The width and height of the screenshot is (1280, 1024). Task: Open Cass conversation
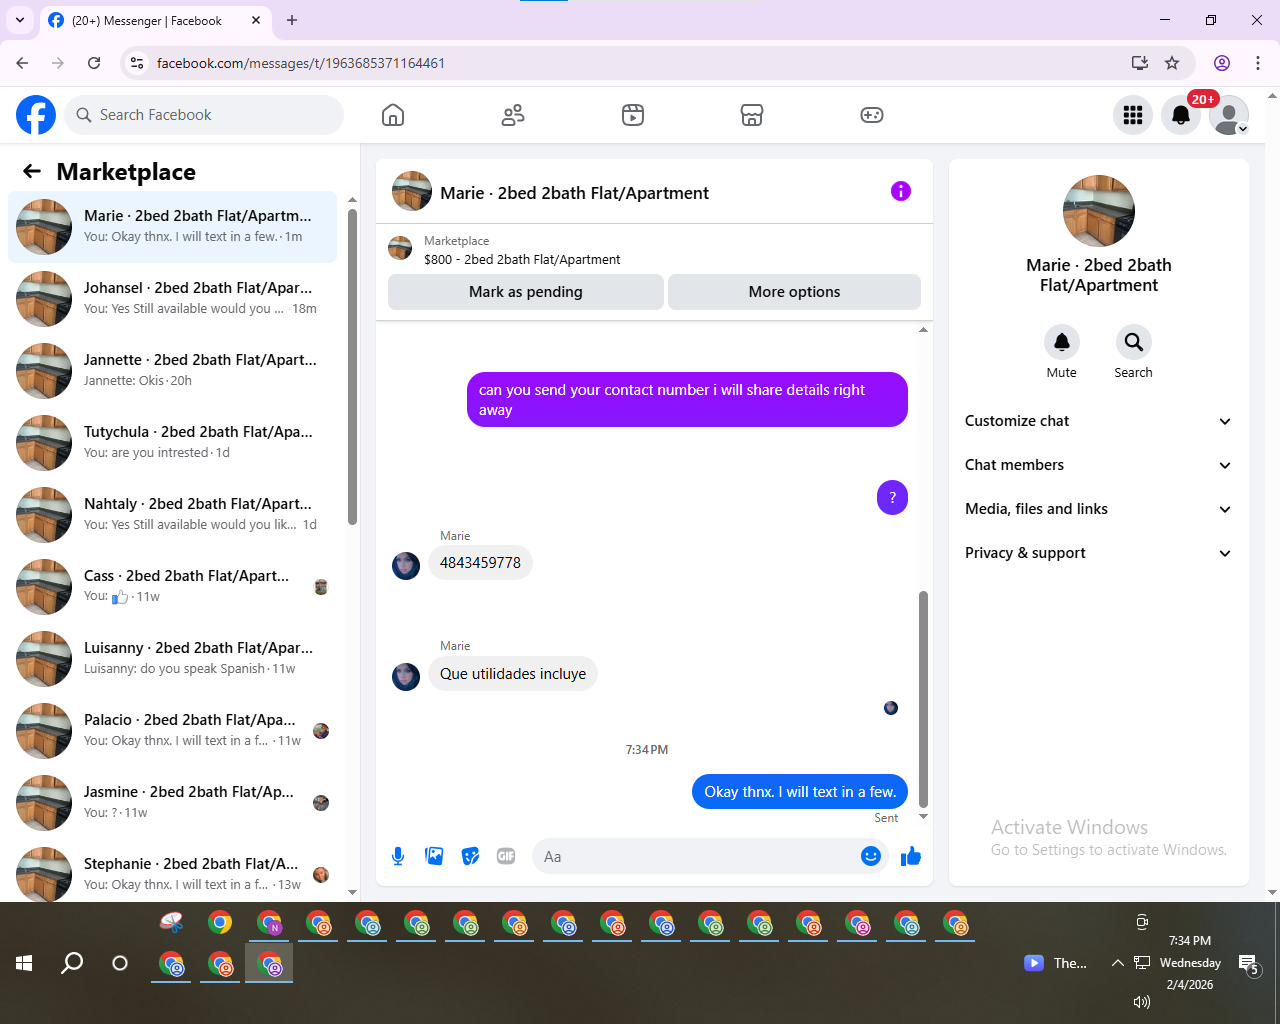(172, 587)
